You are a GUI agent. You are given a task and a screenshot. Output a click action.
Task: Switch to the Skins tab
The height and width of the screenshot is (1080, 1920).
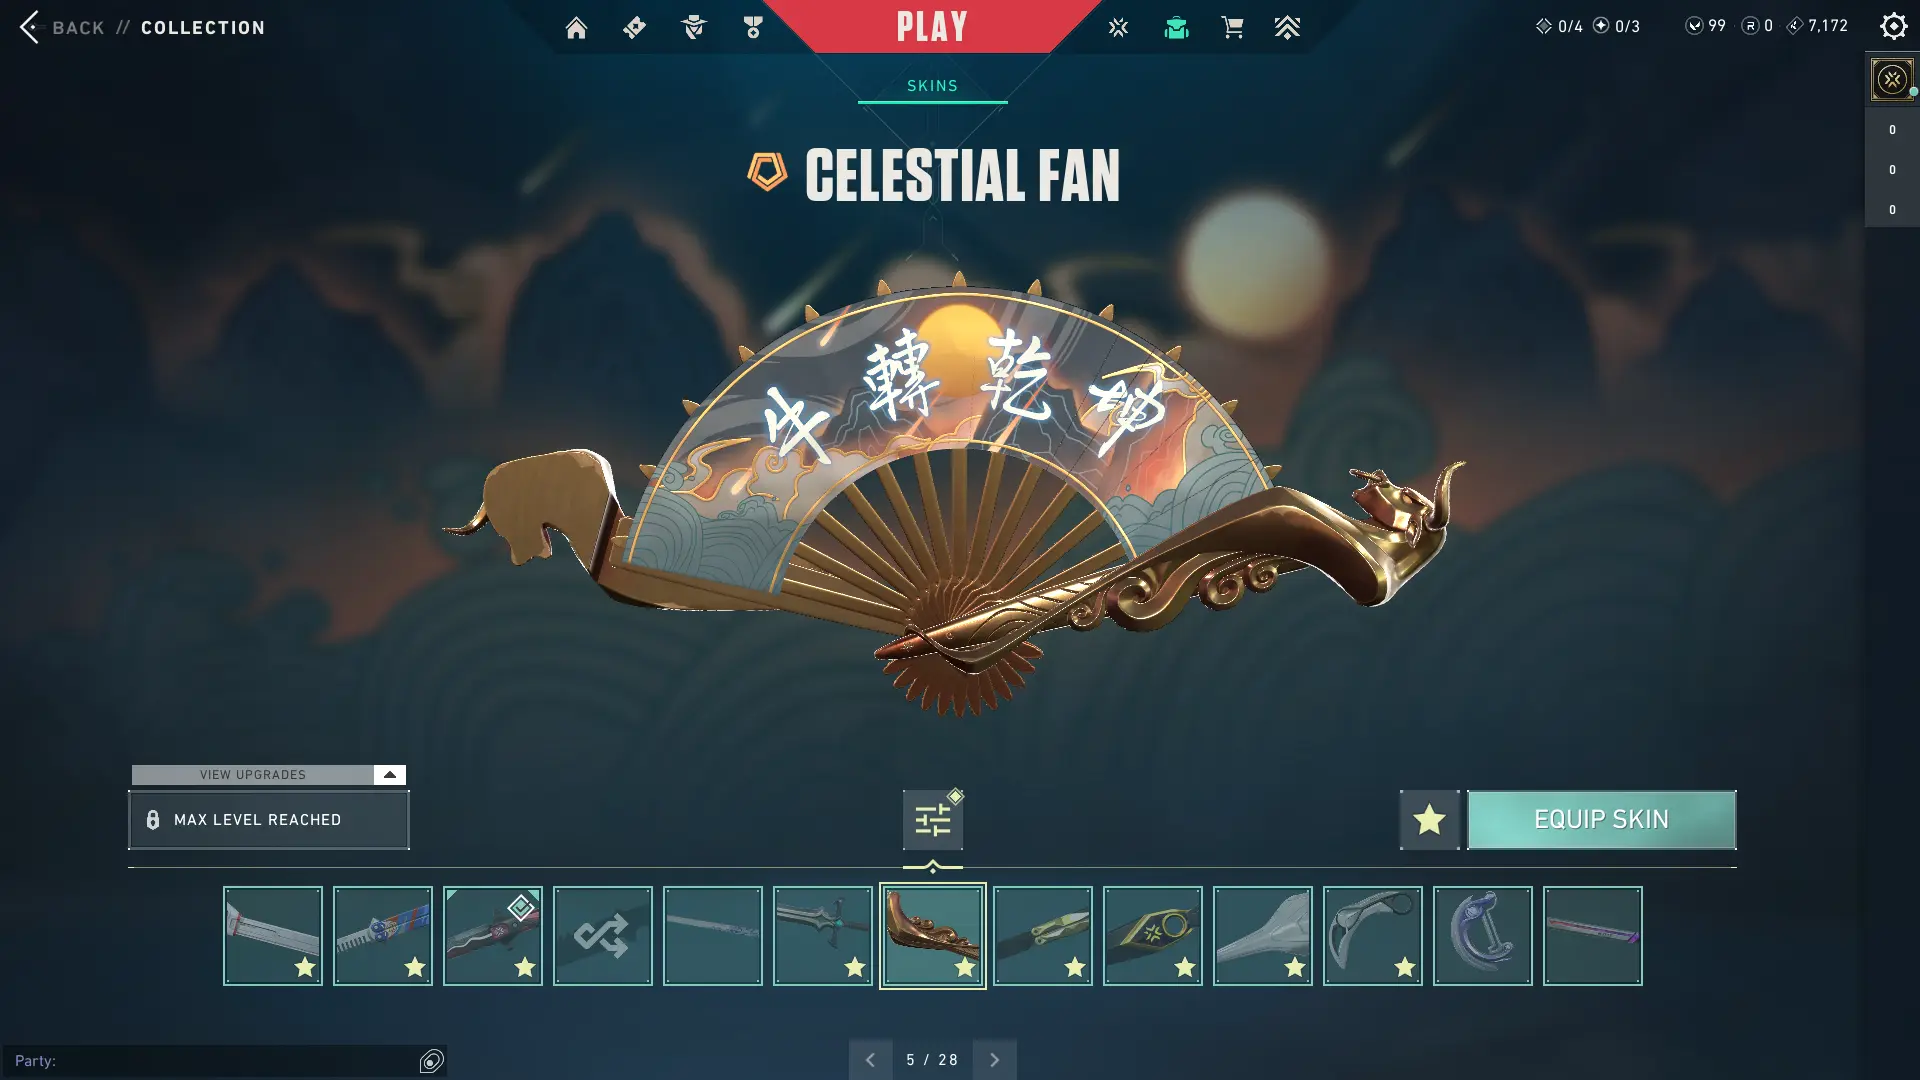pos(932,86)
